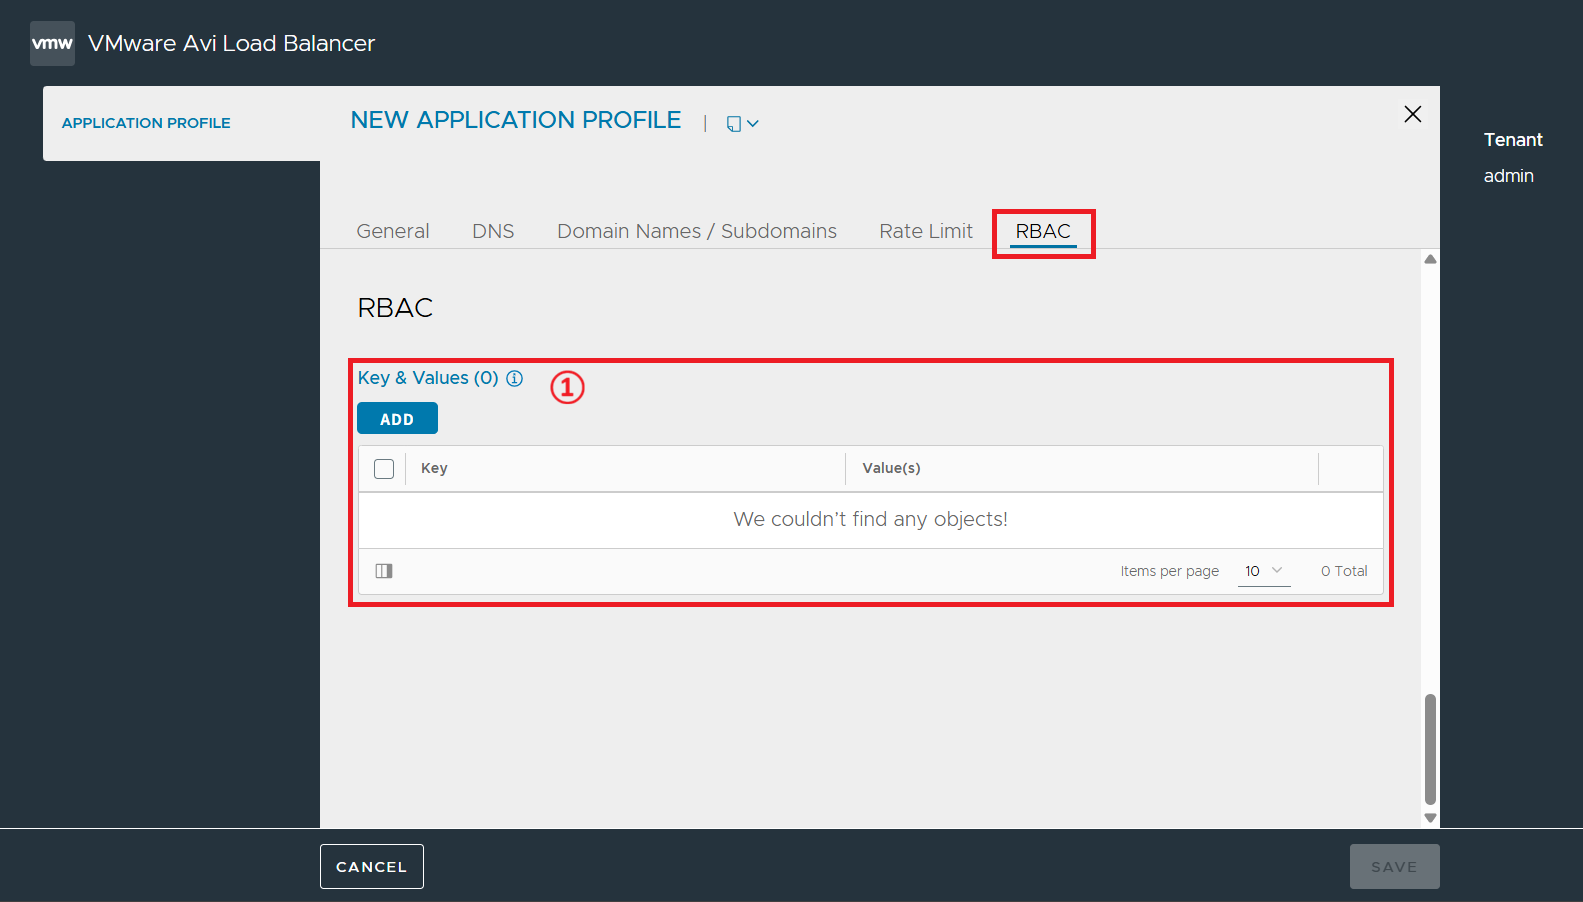Click the admin tenant name

(x=1508, y=176)
